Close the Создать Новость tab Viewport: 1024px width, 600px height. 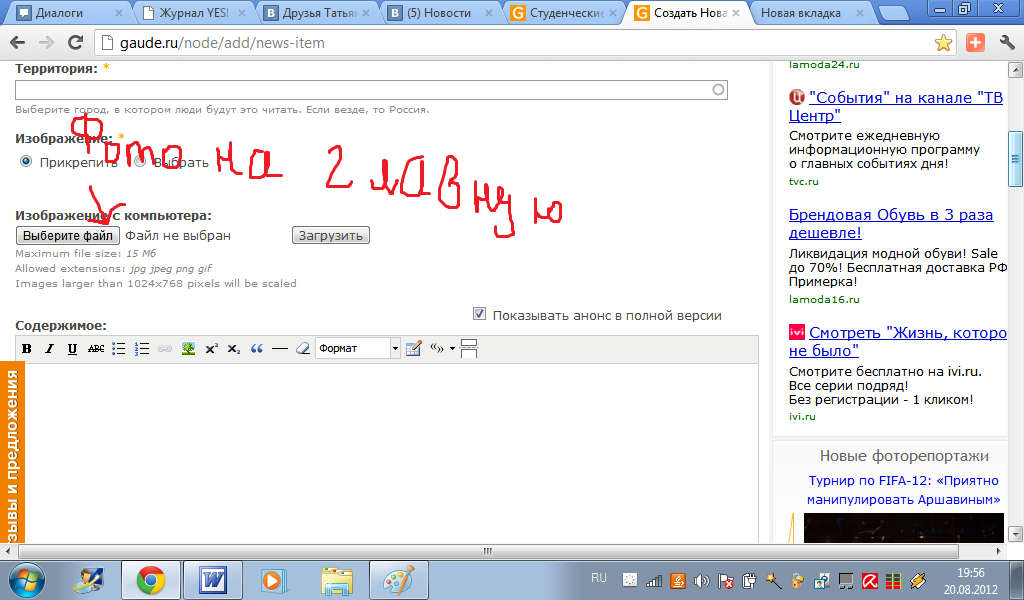(736, 12)
